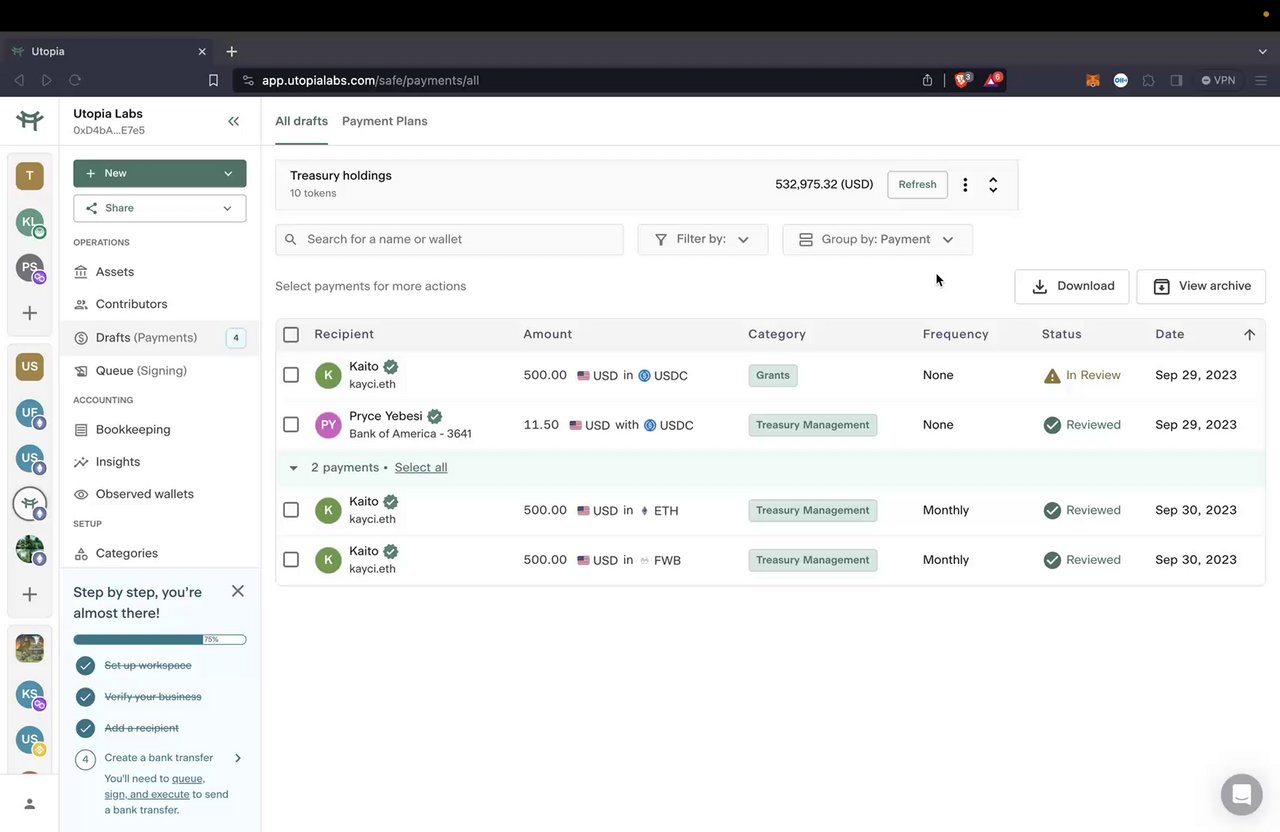
Task: Click the browser address bar URL
Action: 370,80
